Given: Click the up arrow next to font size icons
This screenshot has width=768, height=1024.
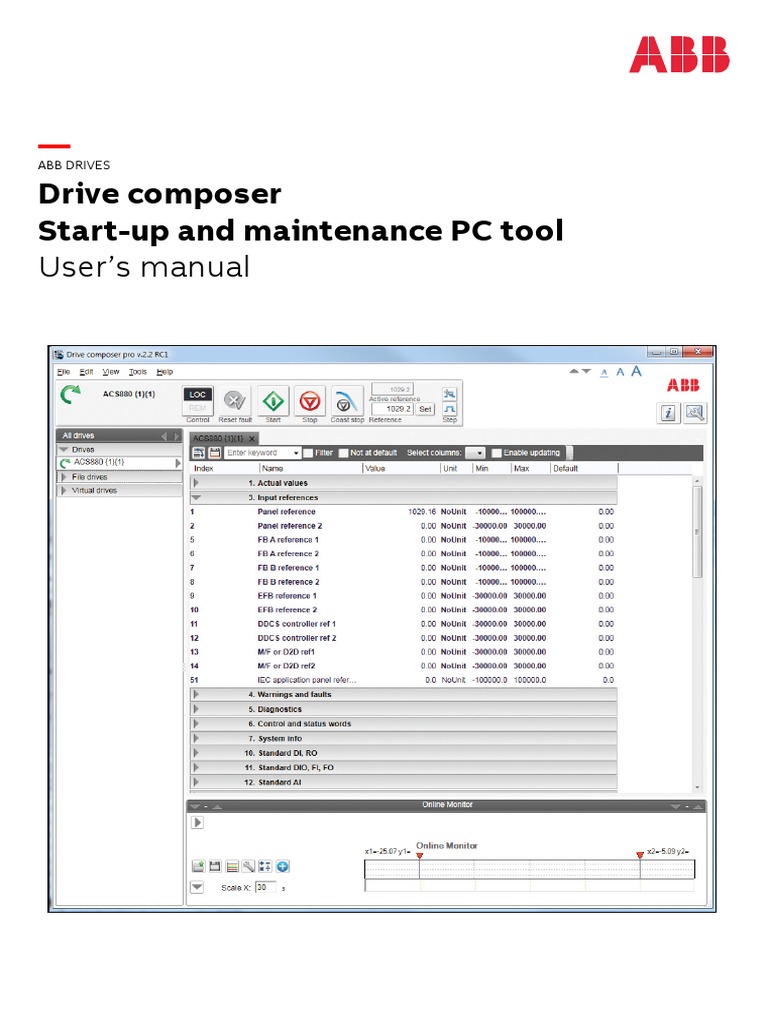Looking at the screenshot, I should [x=574, y=371].
